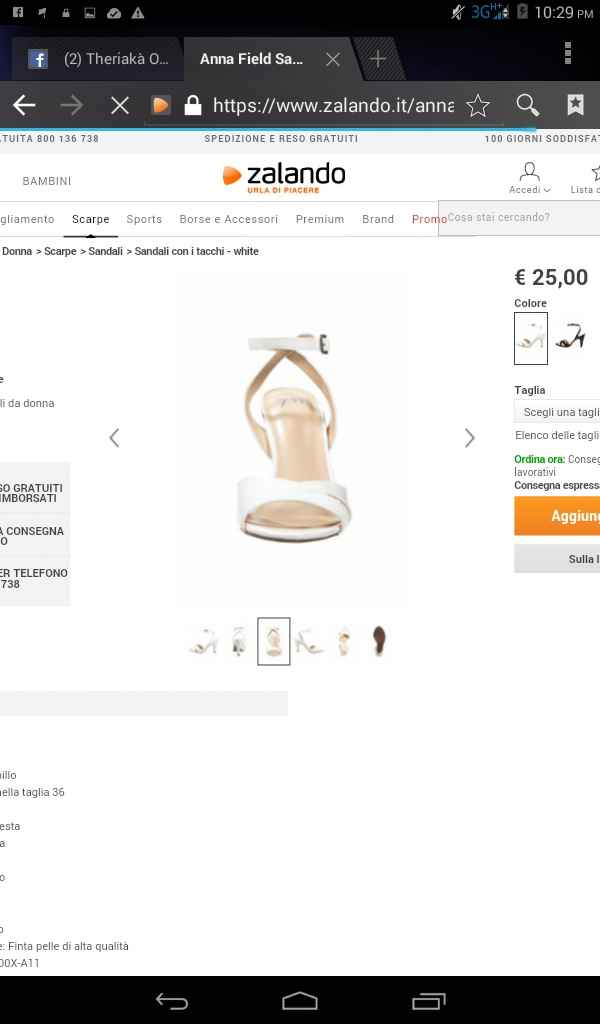Click the HTTPS lock icon in address bar
600x1024 pixels.
[191, 104]
